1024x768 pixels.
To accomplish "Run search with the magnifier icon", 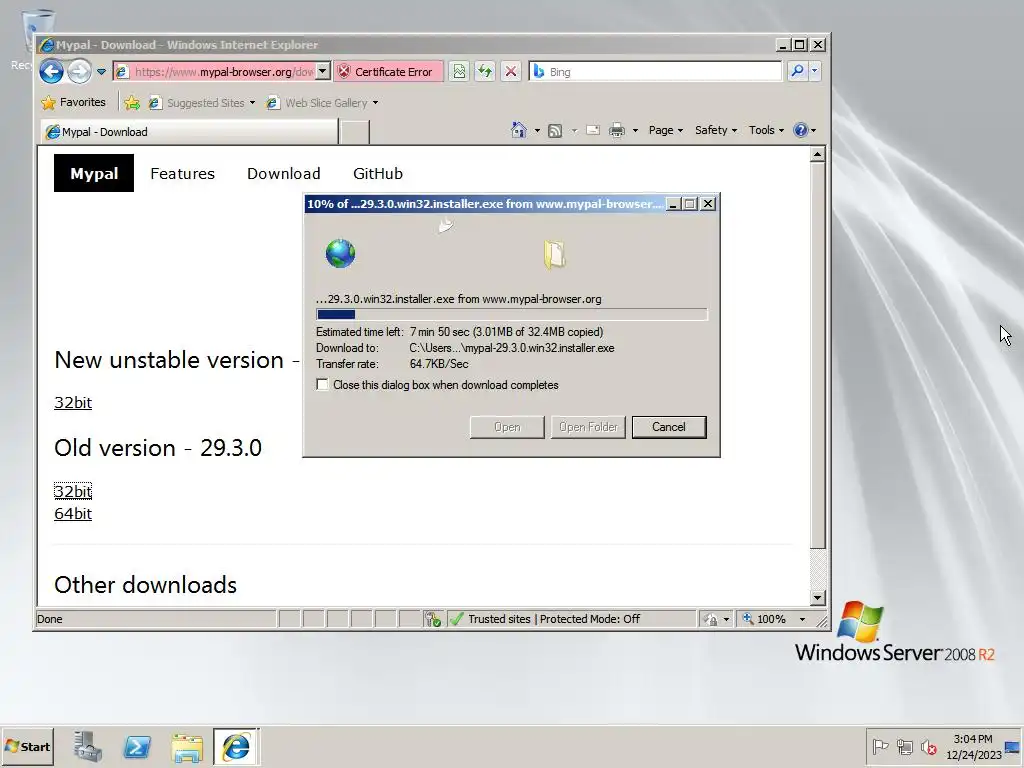I will (797, 71).
